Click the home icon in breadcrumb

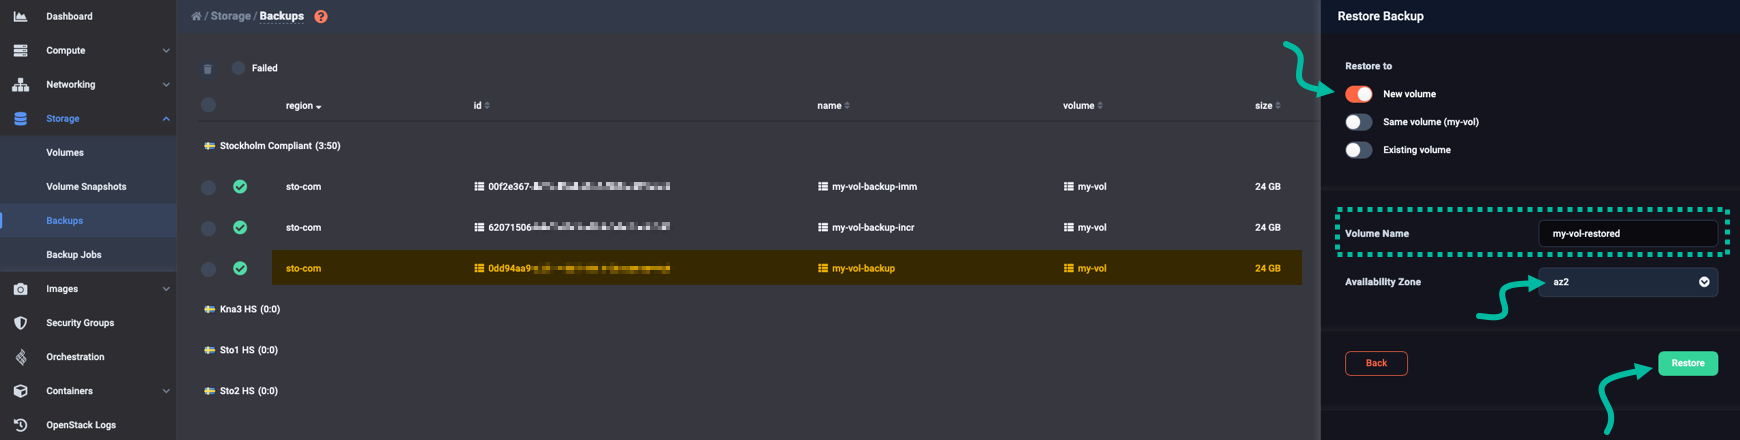196,16
